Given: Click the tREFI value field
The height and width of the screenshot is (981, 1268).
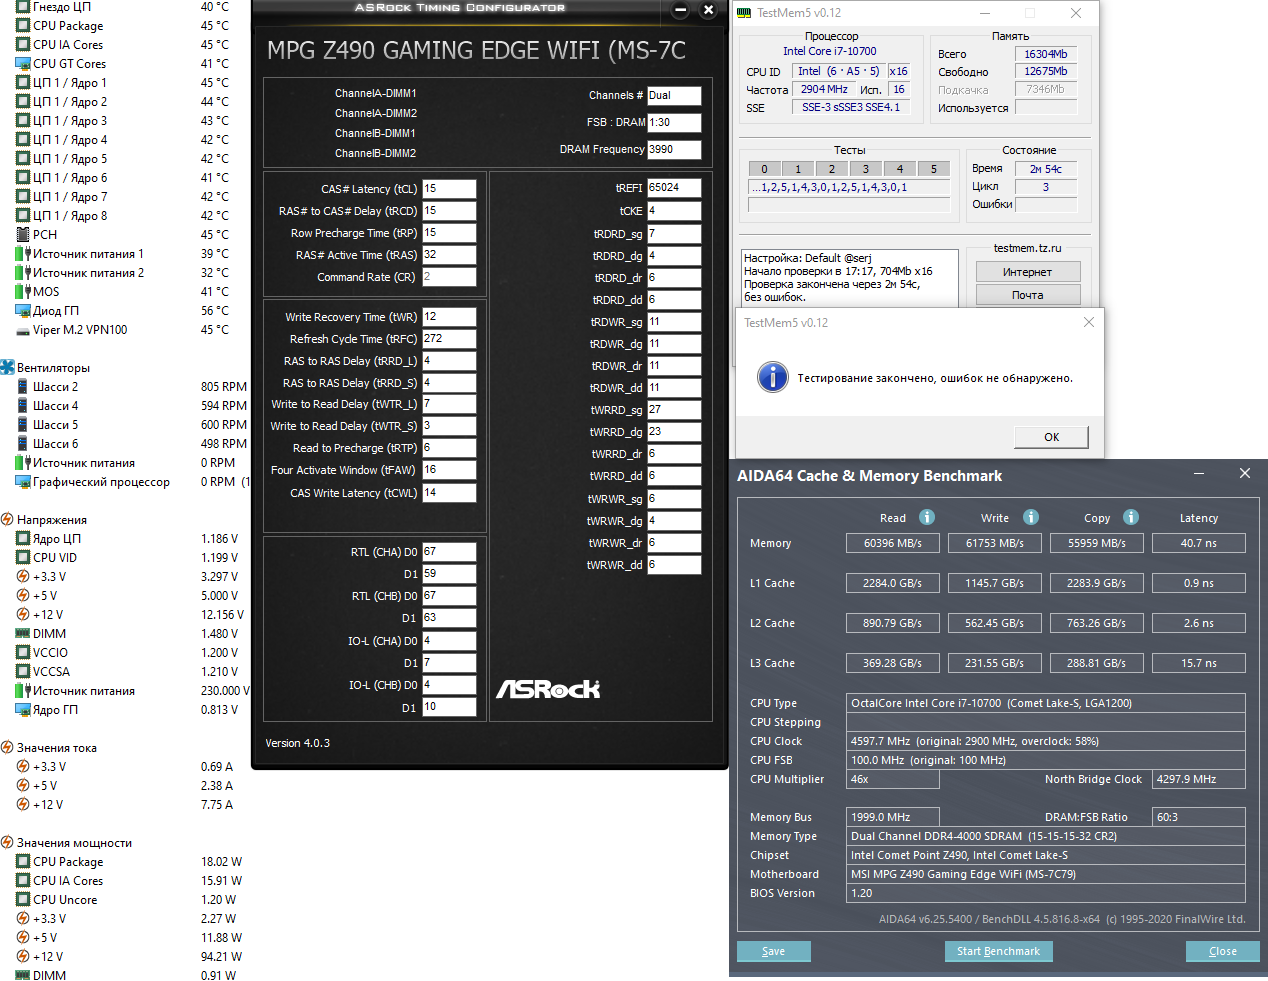Looking at the screenshot, I should pyautogui.click(x=674, y=188).
